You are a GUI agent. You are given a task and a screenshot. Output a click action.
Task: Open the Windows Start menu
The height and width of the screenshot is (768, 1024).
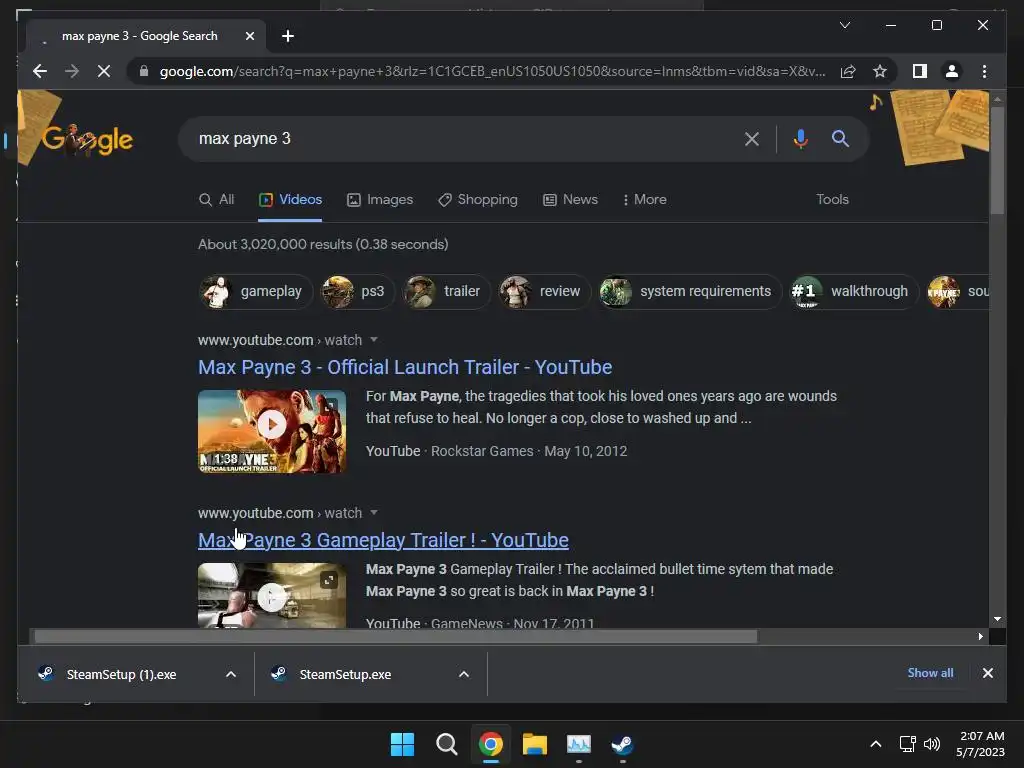point(402,744)
